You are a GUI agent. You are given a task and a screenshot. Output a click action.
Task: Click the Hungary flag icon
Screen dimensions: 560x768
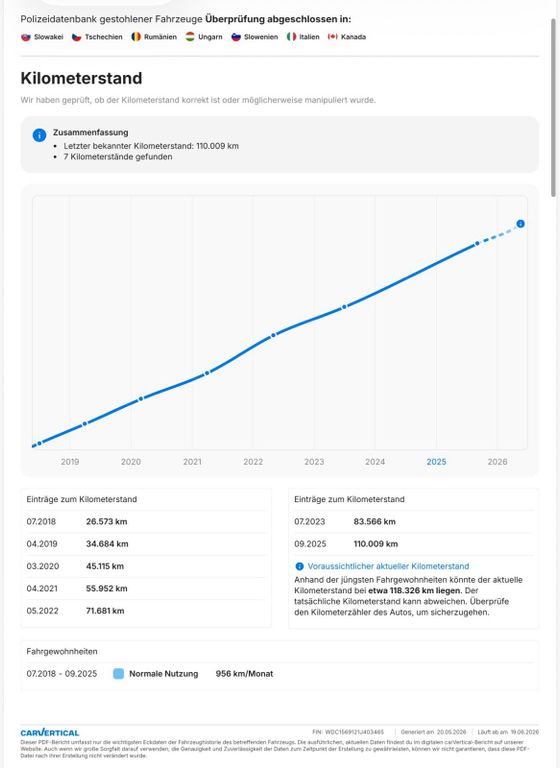click(x=190, y=37)
